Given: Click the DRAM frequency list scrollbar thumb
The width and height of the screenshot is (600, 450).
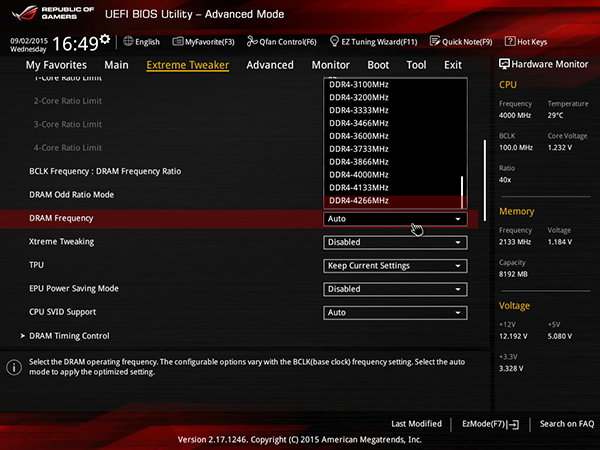Looking at the screenshot, I should 462,192.
